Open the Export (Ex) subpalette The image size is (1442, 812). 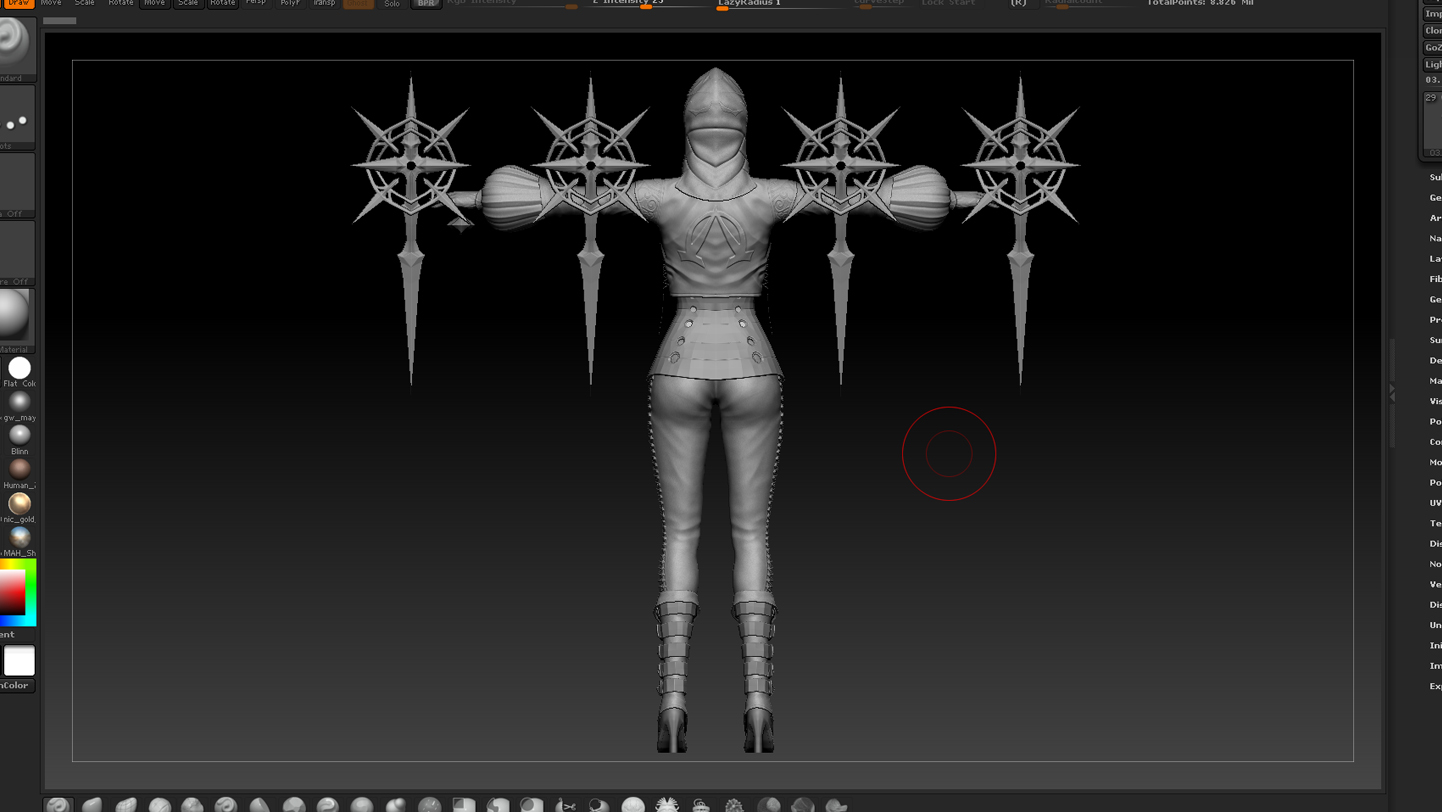(1435, 686)
